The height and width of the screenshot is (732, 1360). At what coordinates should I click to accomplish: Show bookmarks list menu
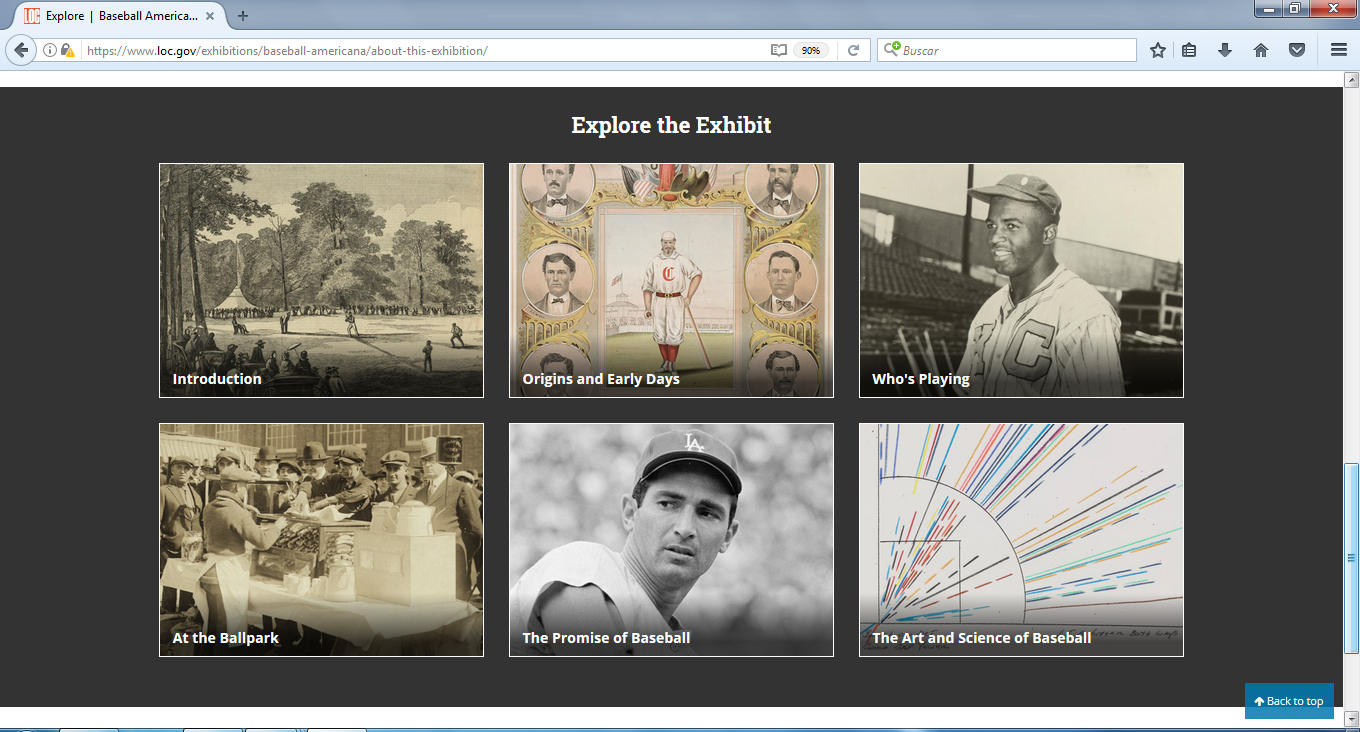pos(1189,50)
